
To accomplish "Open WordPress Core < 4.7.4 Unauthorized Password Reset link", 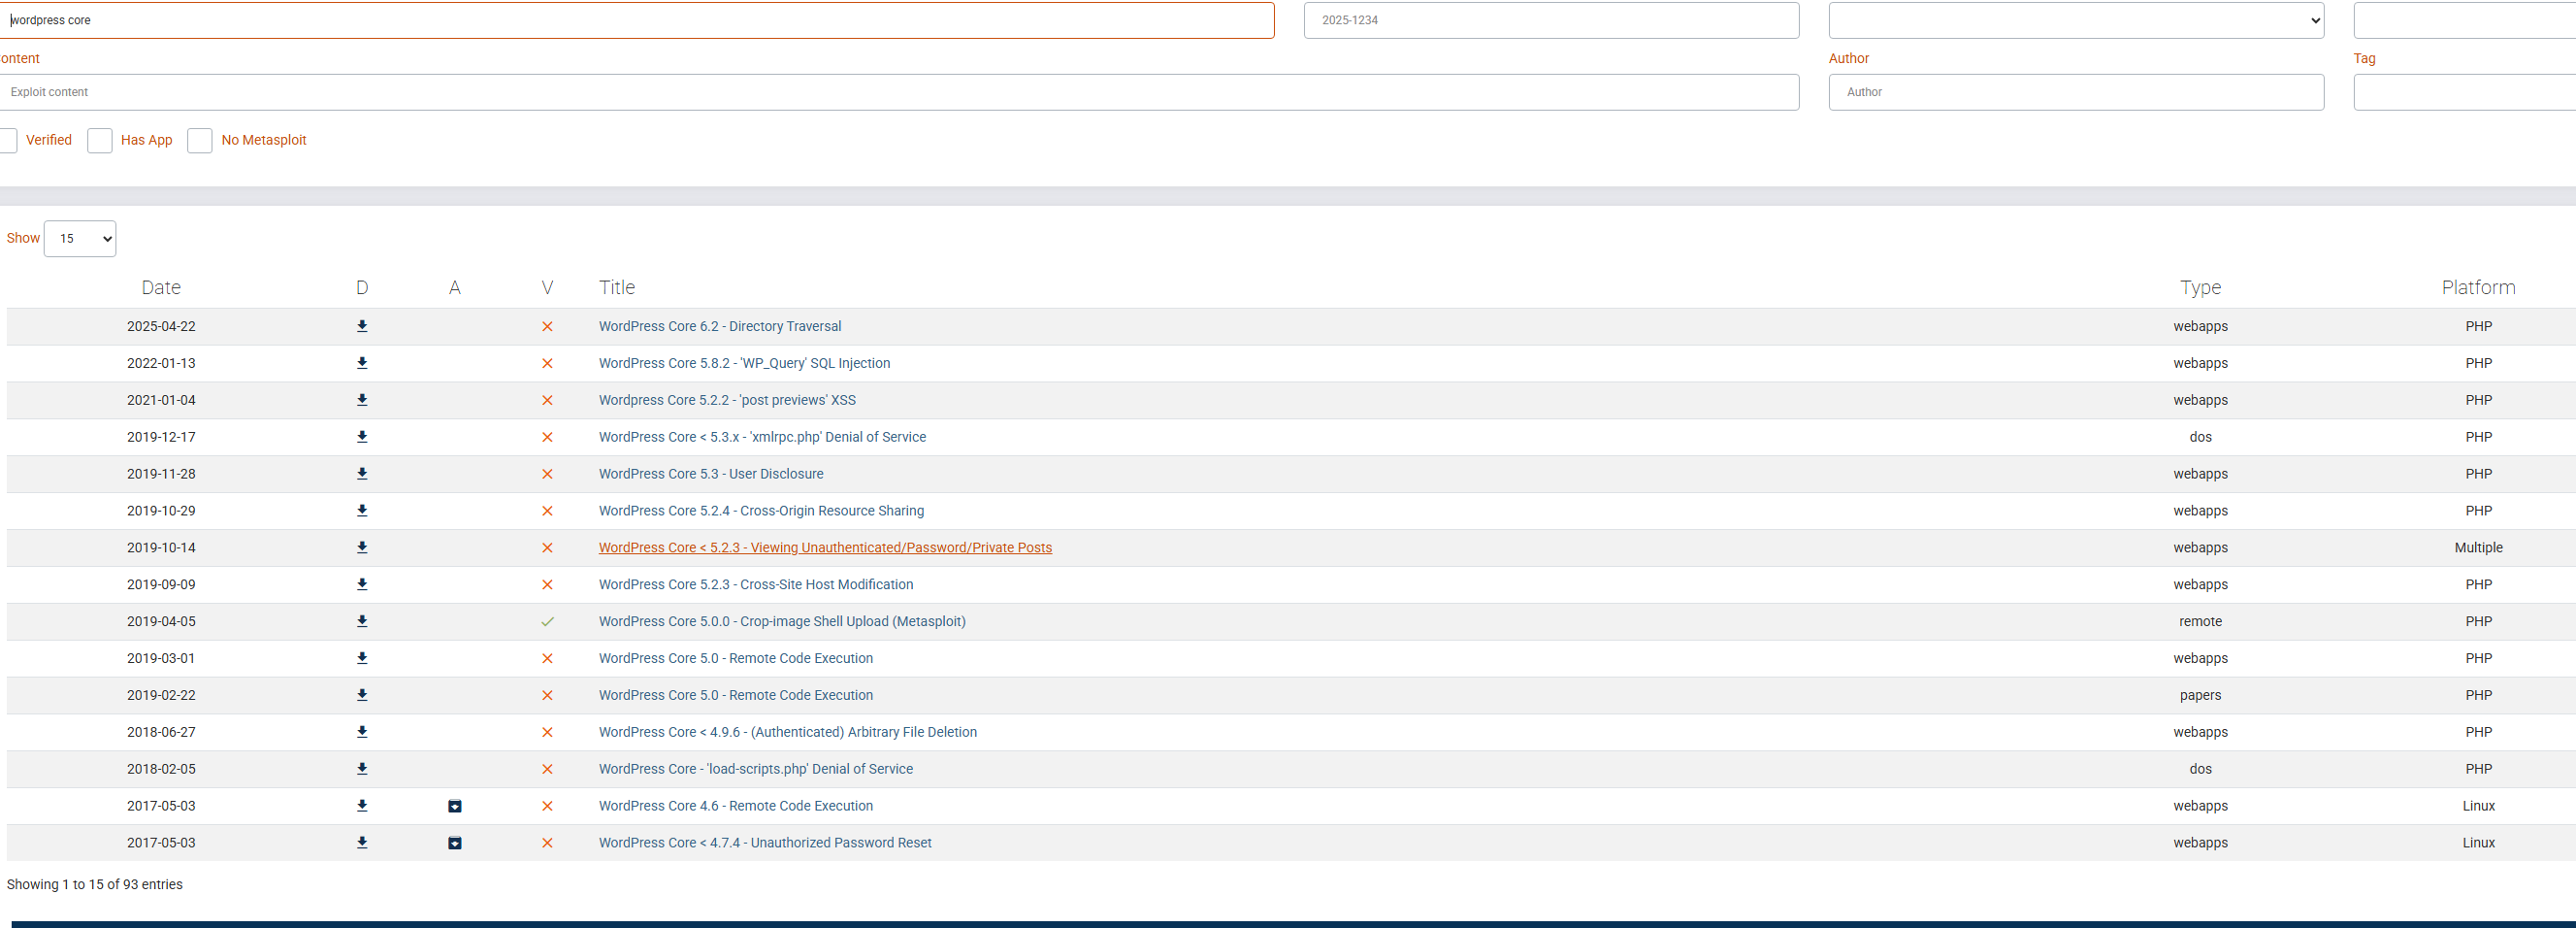I will click(765, 843).
